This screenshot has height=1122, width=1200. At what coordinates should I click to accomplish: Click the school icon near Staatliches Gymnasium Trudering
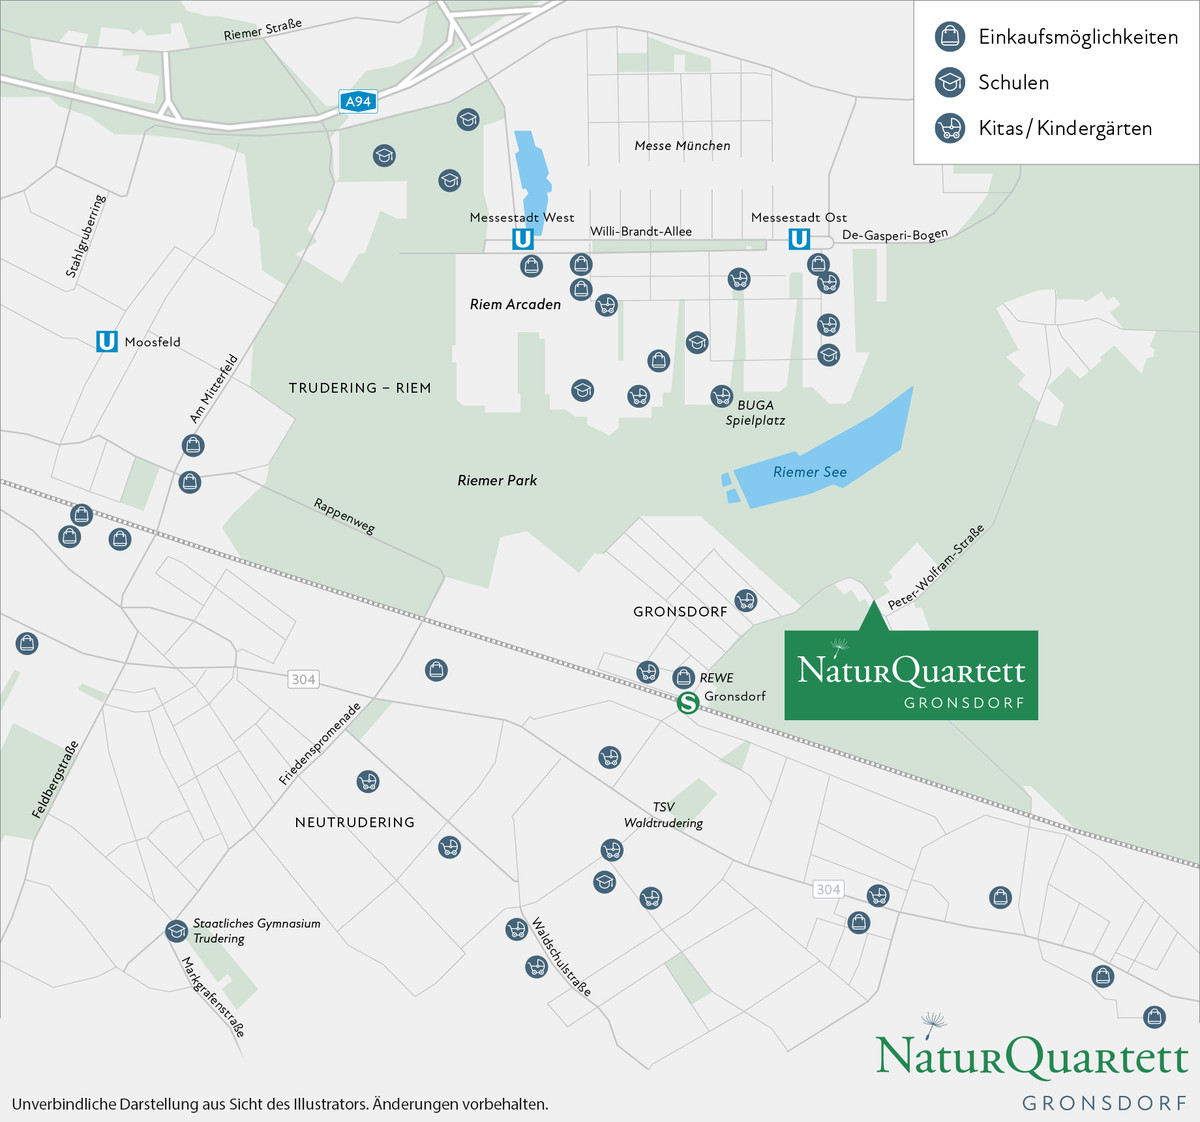point(177,929)
